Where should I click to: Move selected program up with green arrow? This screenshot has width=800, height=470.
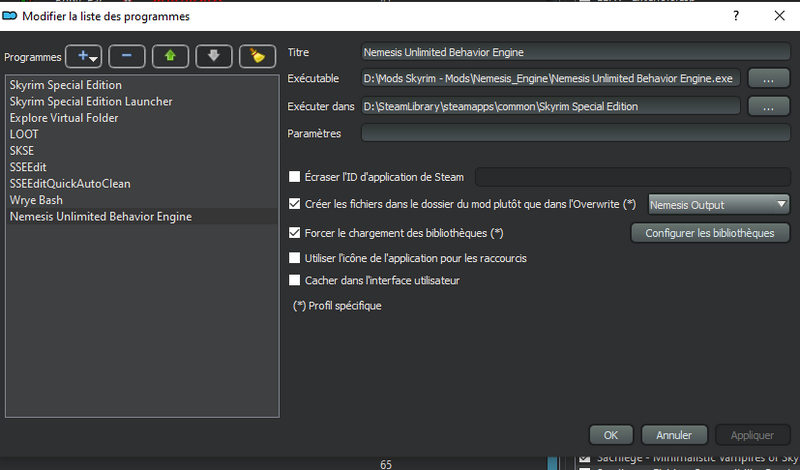(x=170, y=57)
